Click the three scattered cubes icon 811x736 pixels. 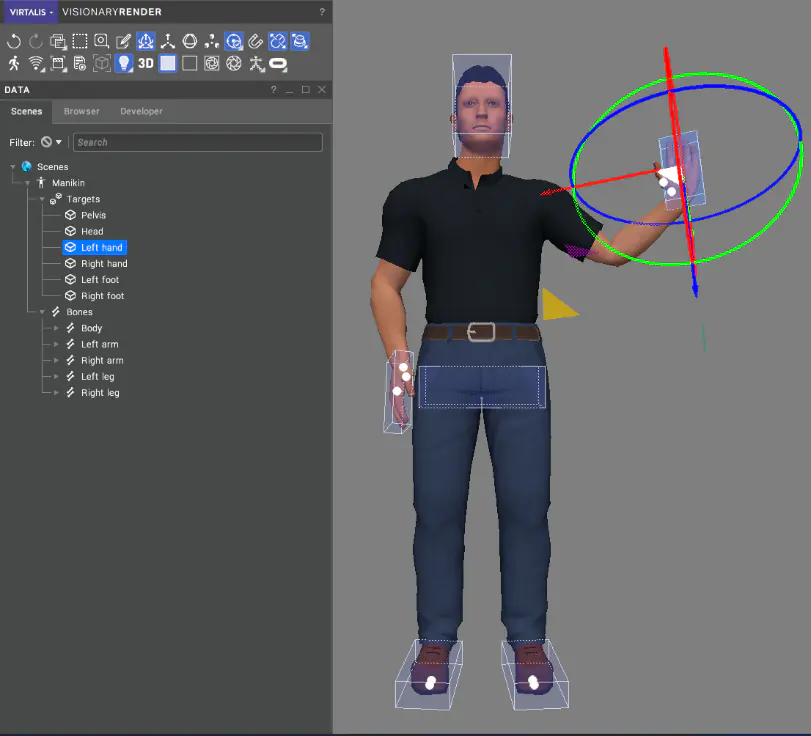[212, 41]
